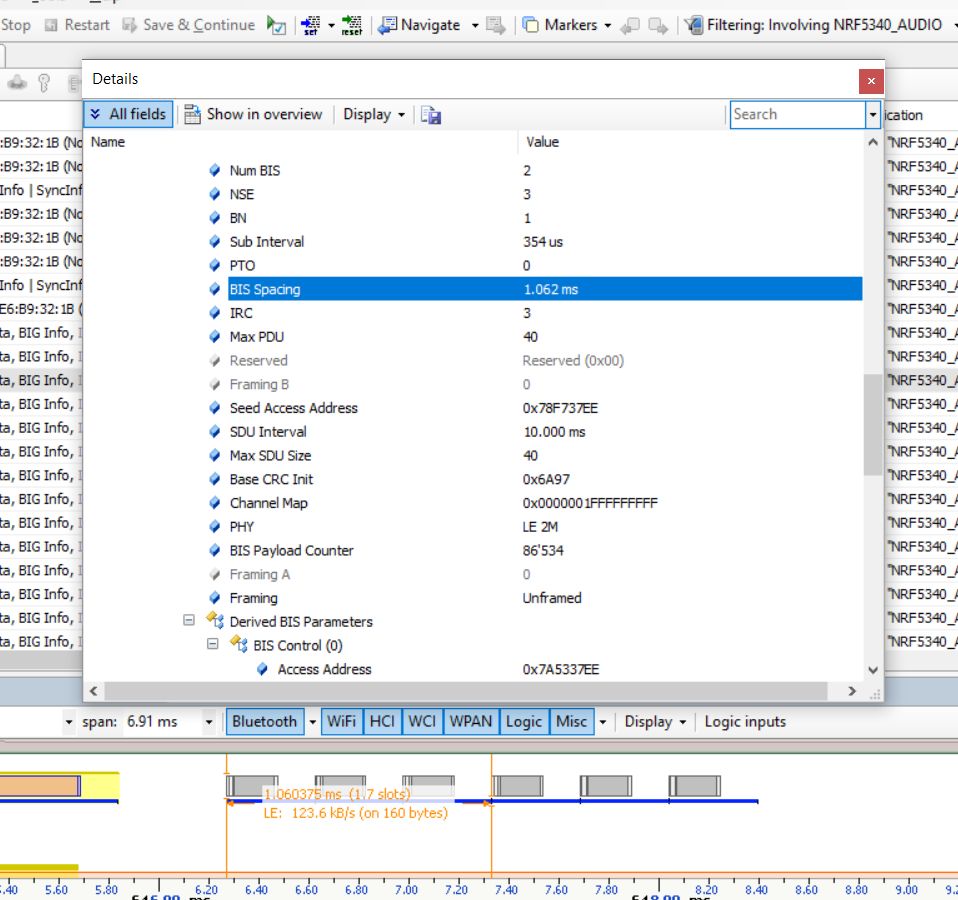Toggle the Bluetooth timeline filter

264,721
